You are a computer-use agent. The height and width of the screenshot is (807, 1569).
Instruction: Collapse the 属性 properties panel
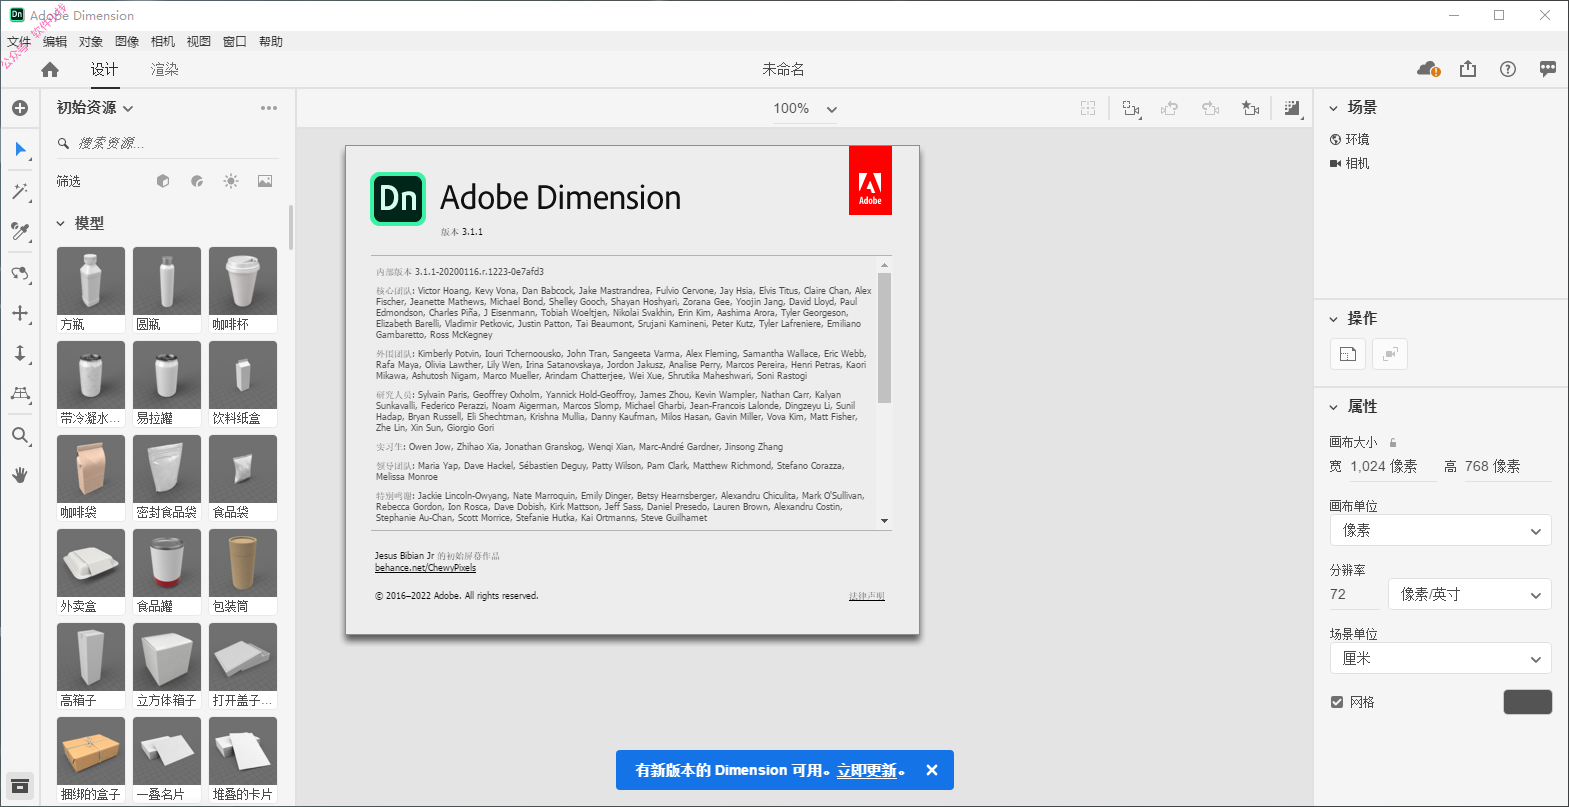pos(1333,407)
